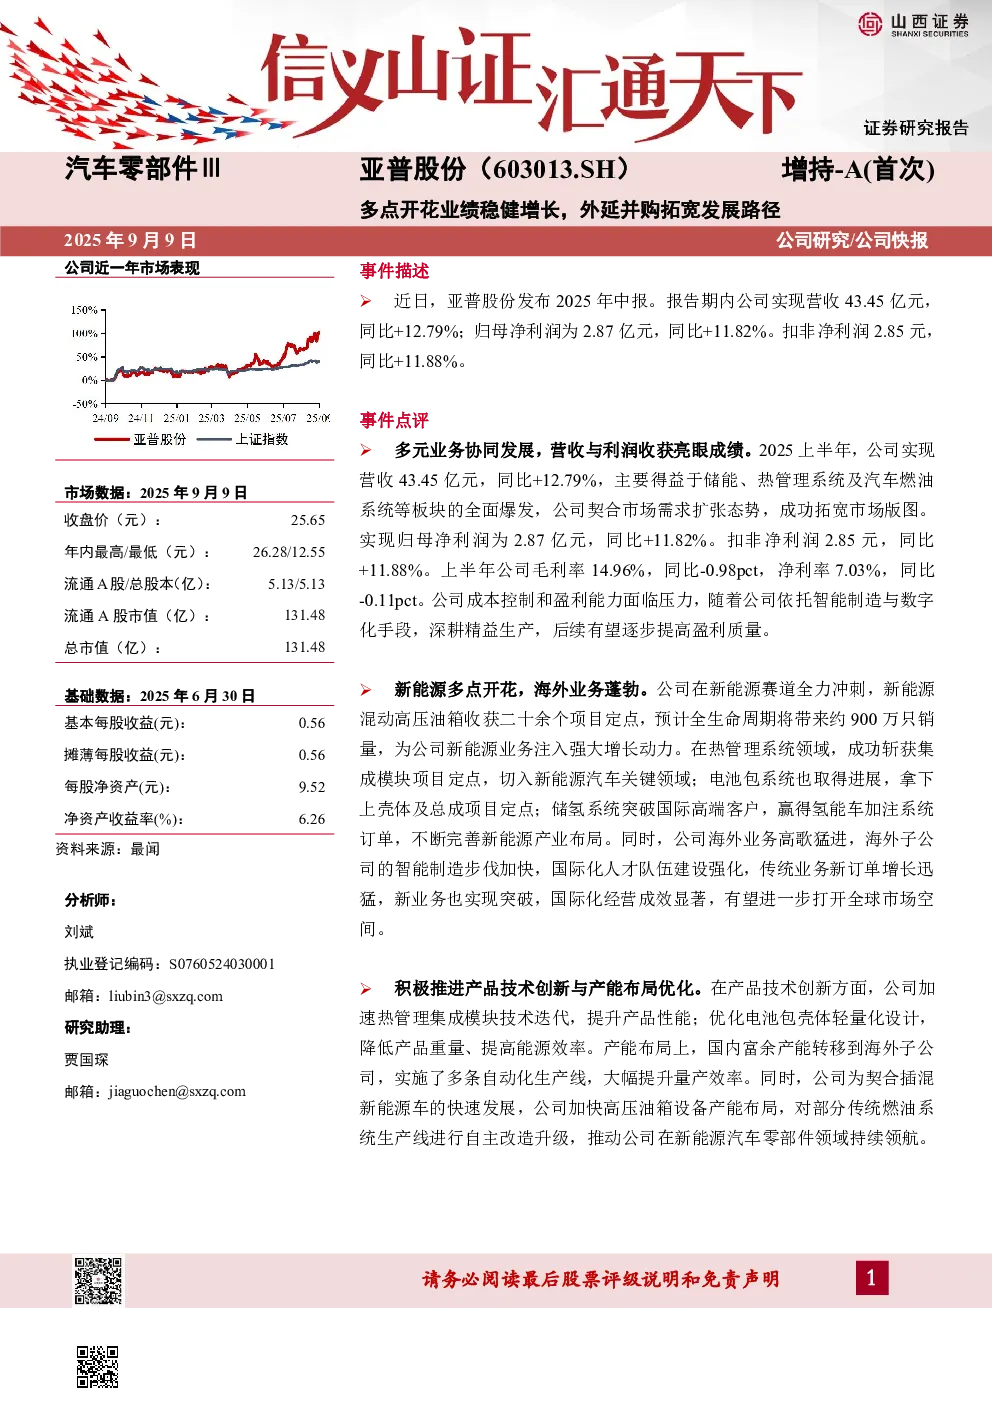Click assistant email jiaguochen@sxzq.com
992x1403 pixels.
(177, 1092)
